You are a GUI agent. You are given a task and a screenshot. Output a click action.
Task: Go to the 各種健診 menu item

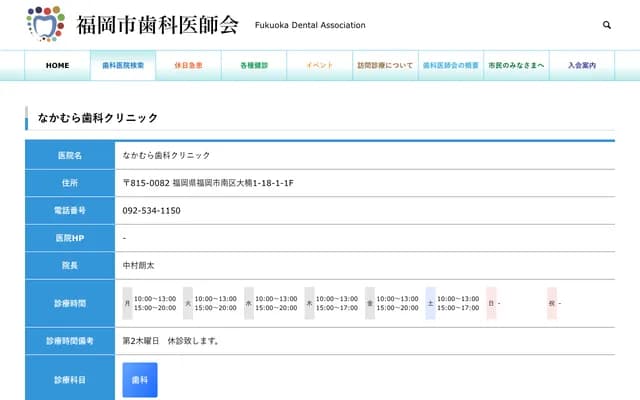pos(253,65)
